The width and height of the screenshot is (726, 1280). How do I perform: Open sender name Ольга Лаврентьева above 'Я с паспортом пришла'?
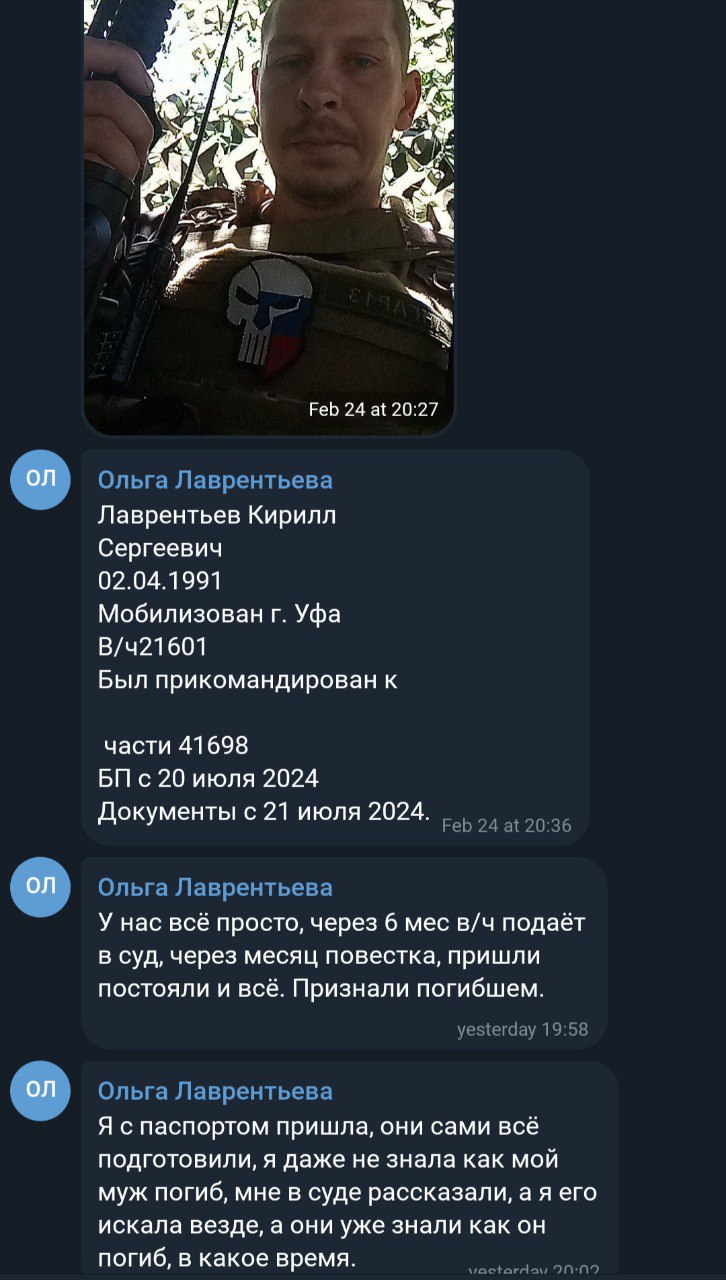pos(215,1092)
